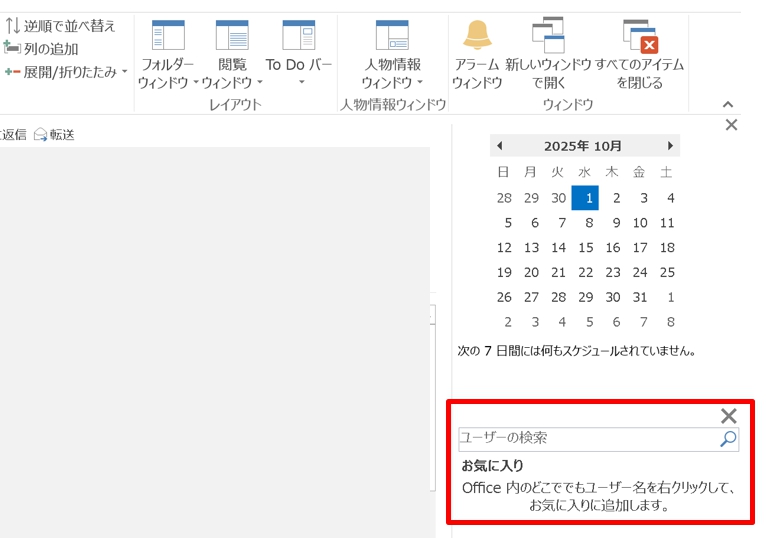Click the 2025年 10月 month header

[583, 146]
